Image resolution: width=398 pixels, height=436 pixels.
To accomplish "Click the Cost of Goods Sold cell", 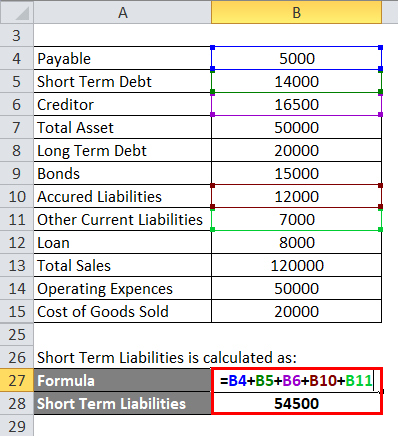I will (x=122, y=311).
